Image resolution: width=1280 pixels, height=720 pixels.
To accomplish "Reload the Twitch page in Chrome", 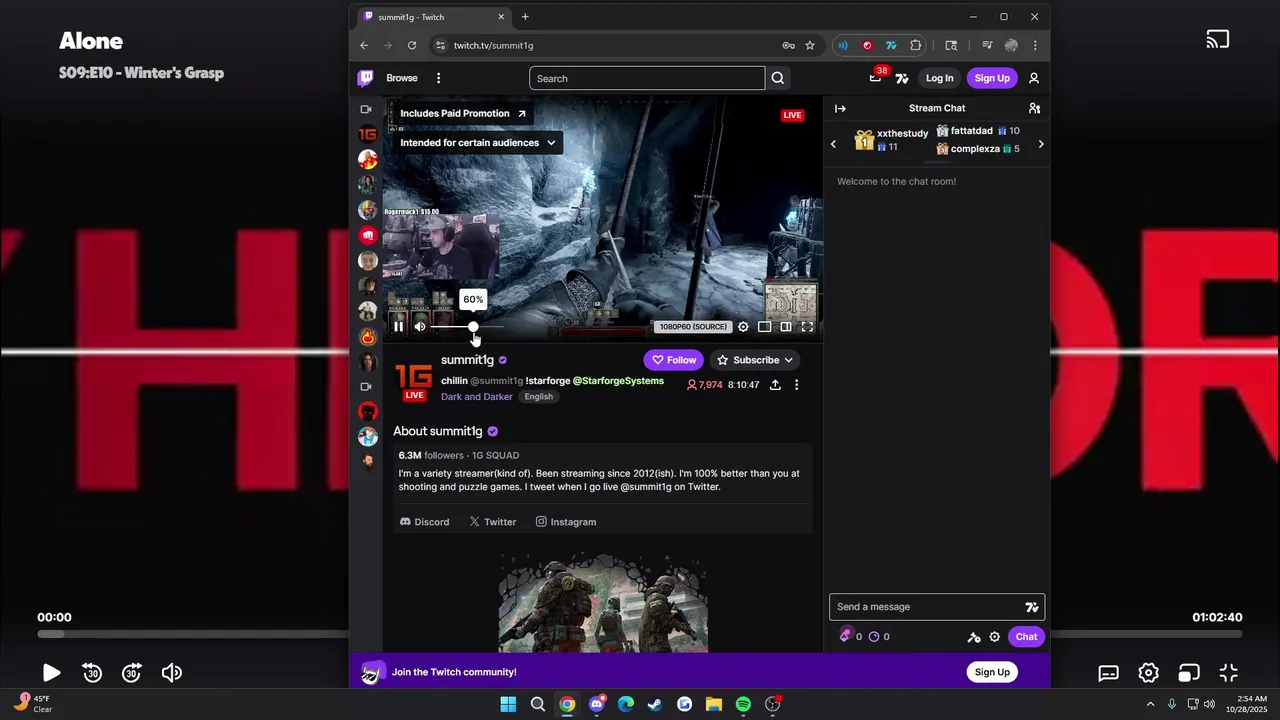I will point(412,45).
